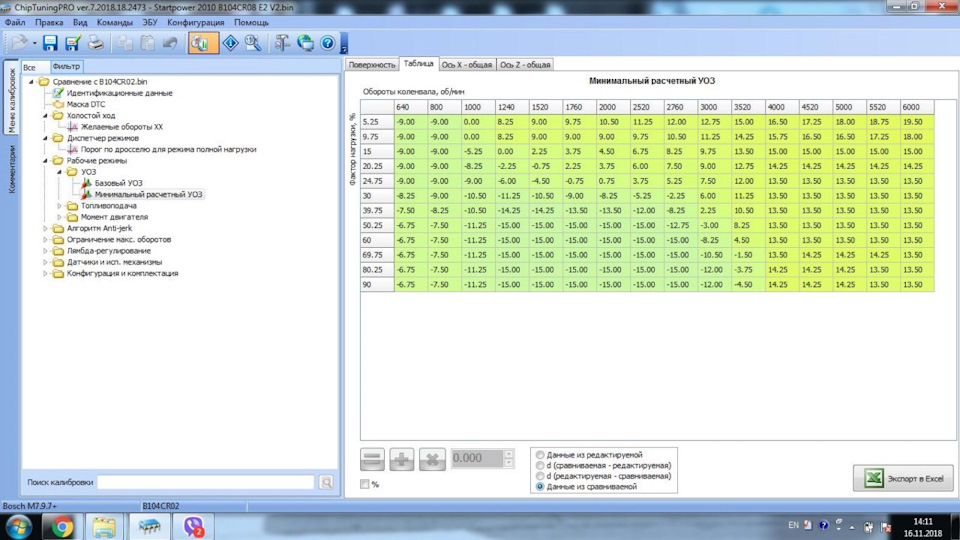Select the table cell with value 19.50

click(917, 122)
